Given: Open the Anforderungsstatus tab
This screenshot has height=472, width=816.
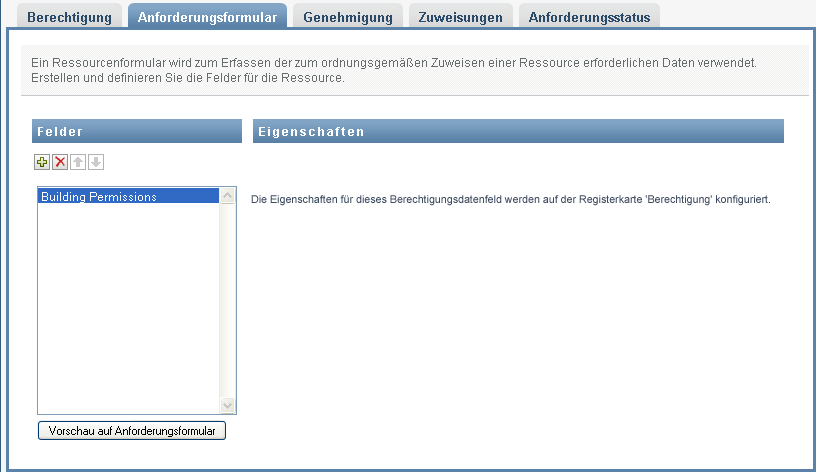Looking at the screenshot, I should (x=589, y=17).
